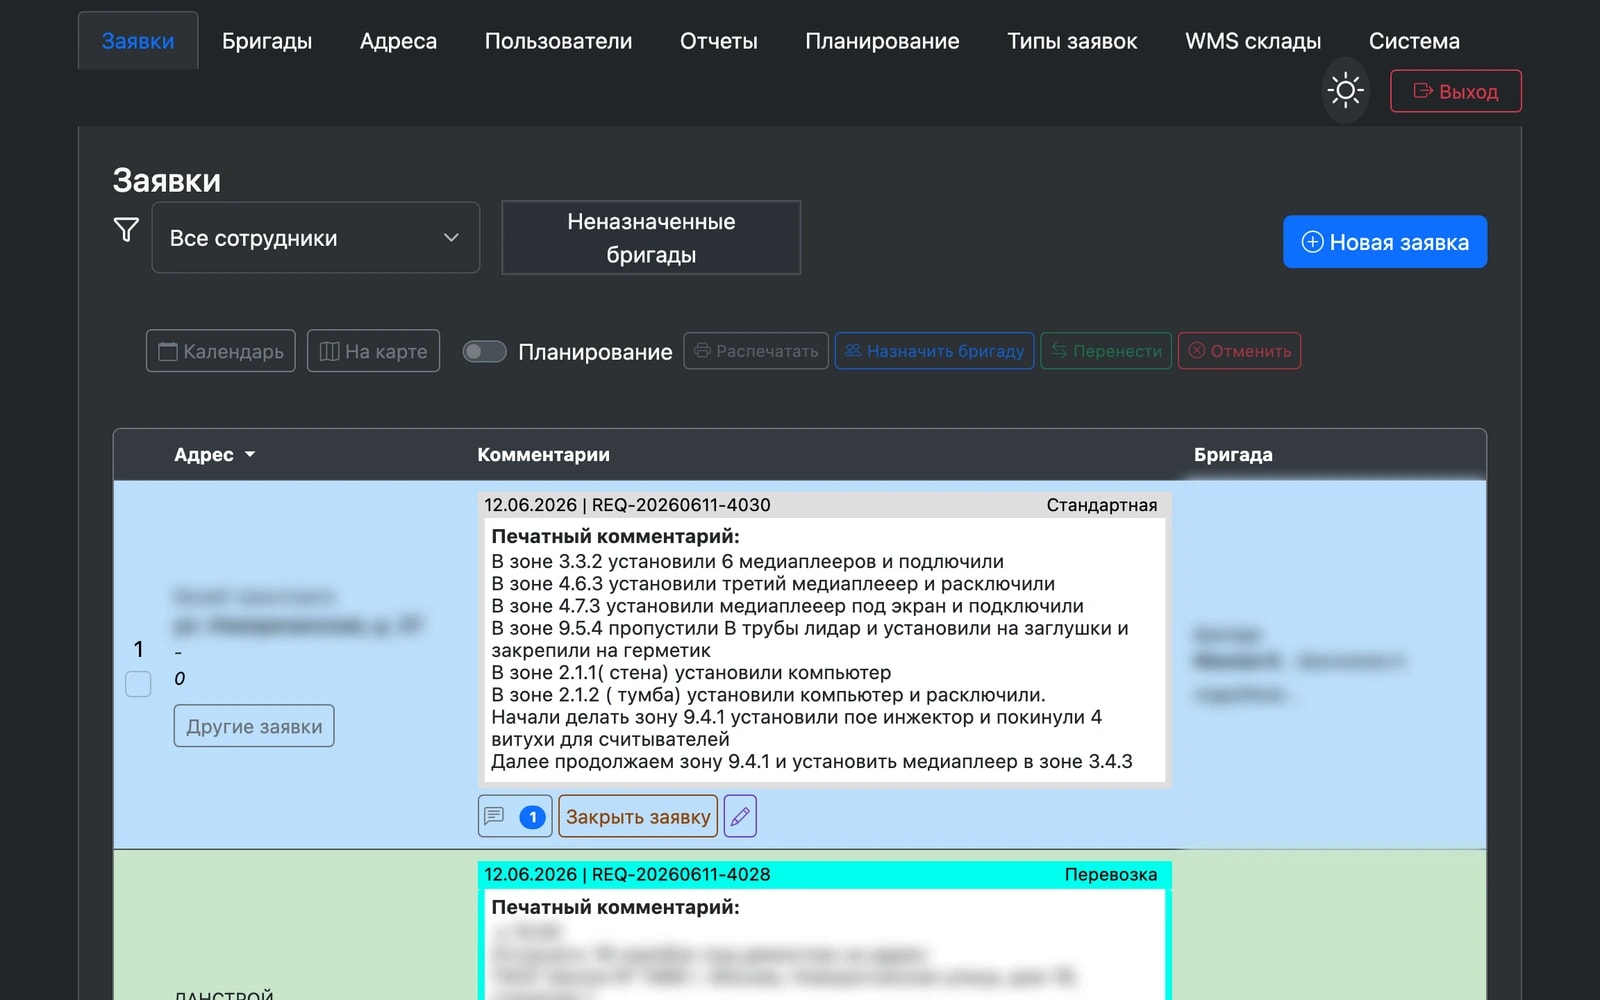Switch to the Бригады tab
This screenshot has width=1600, height=1000.
(267, 41)
